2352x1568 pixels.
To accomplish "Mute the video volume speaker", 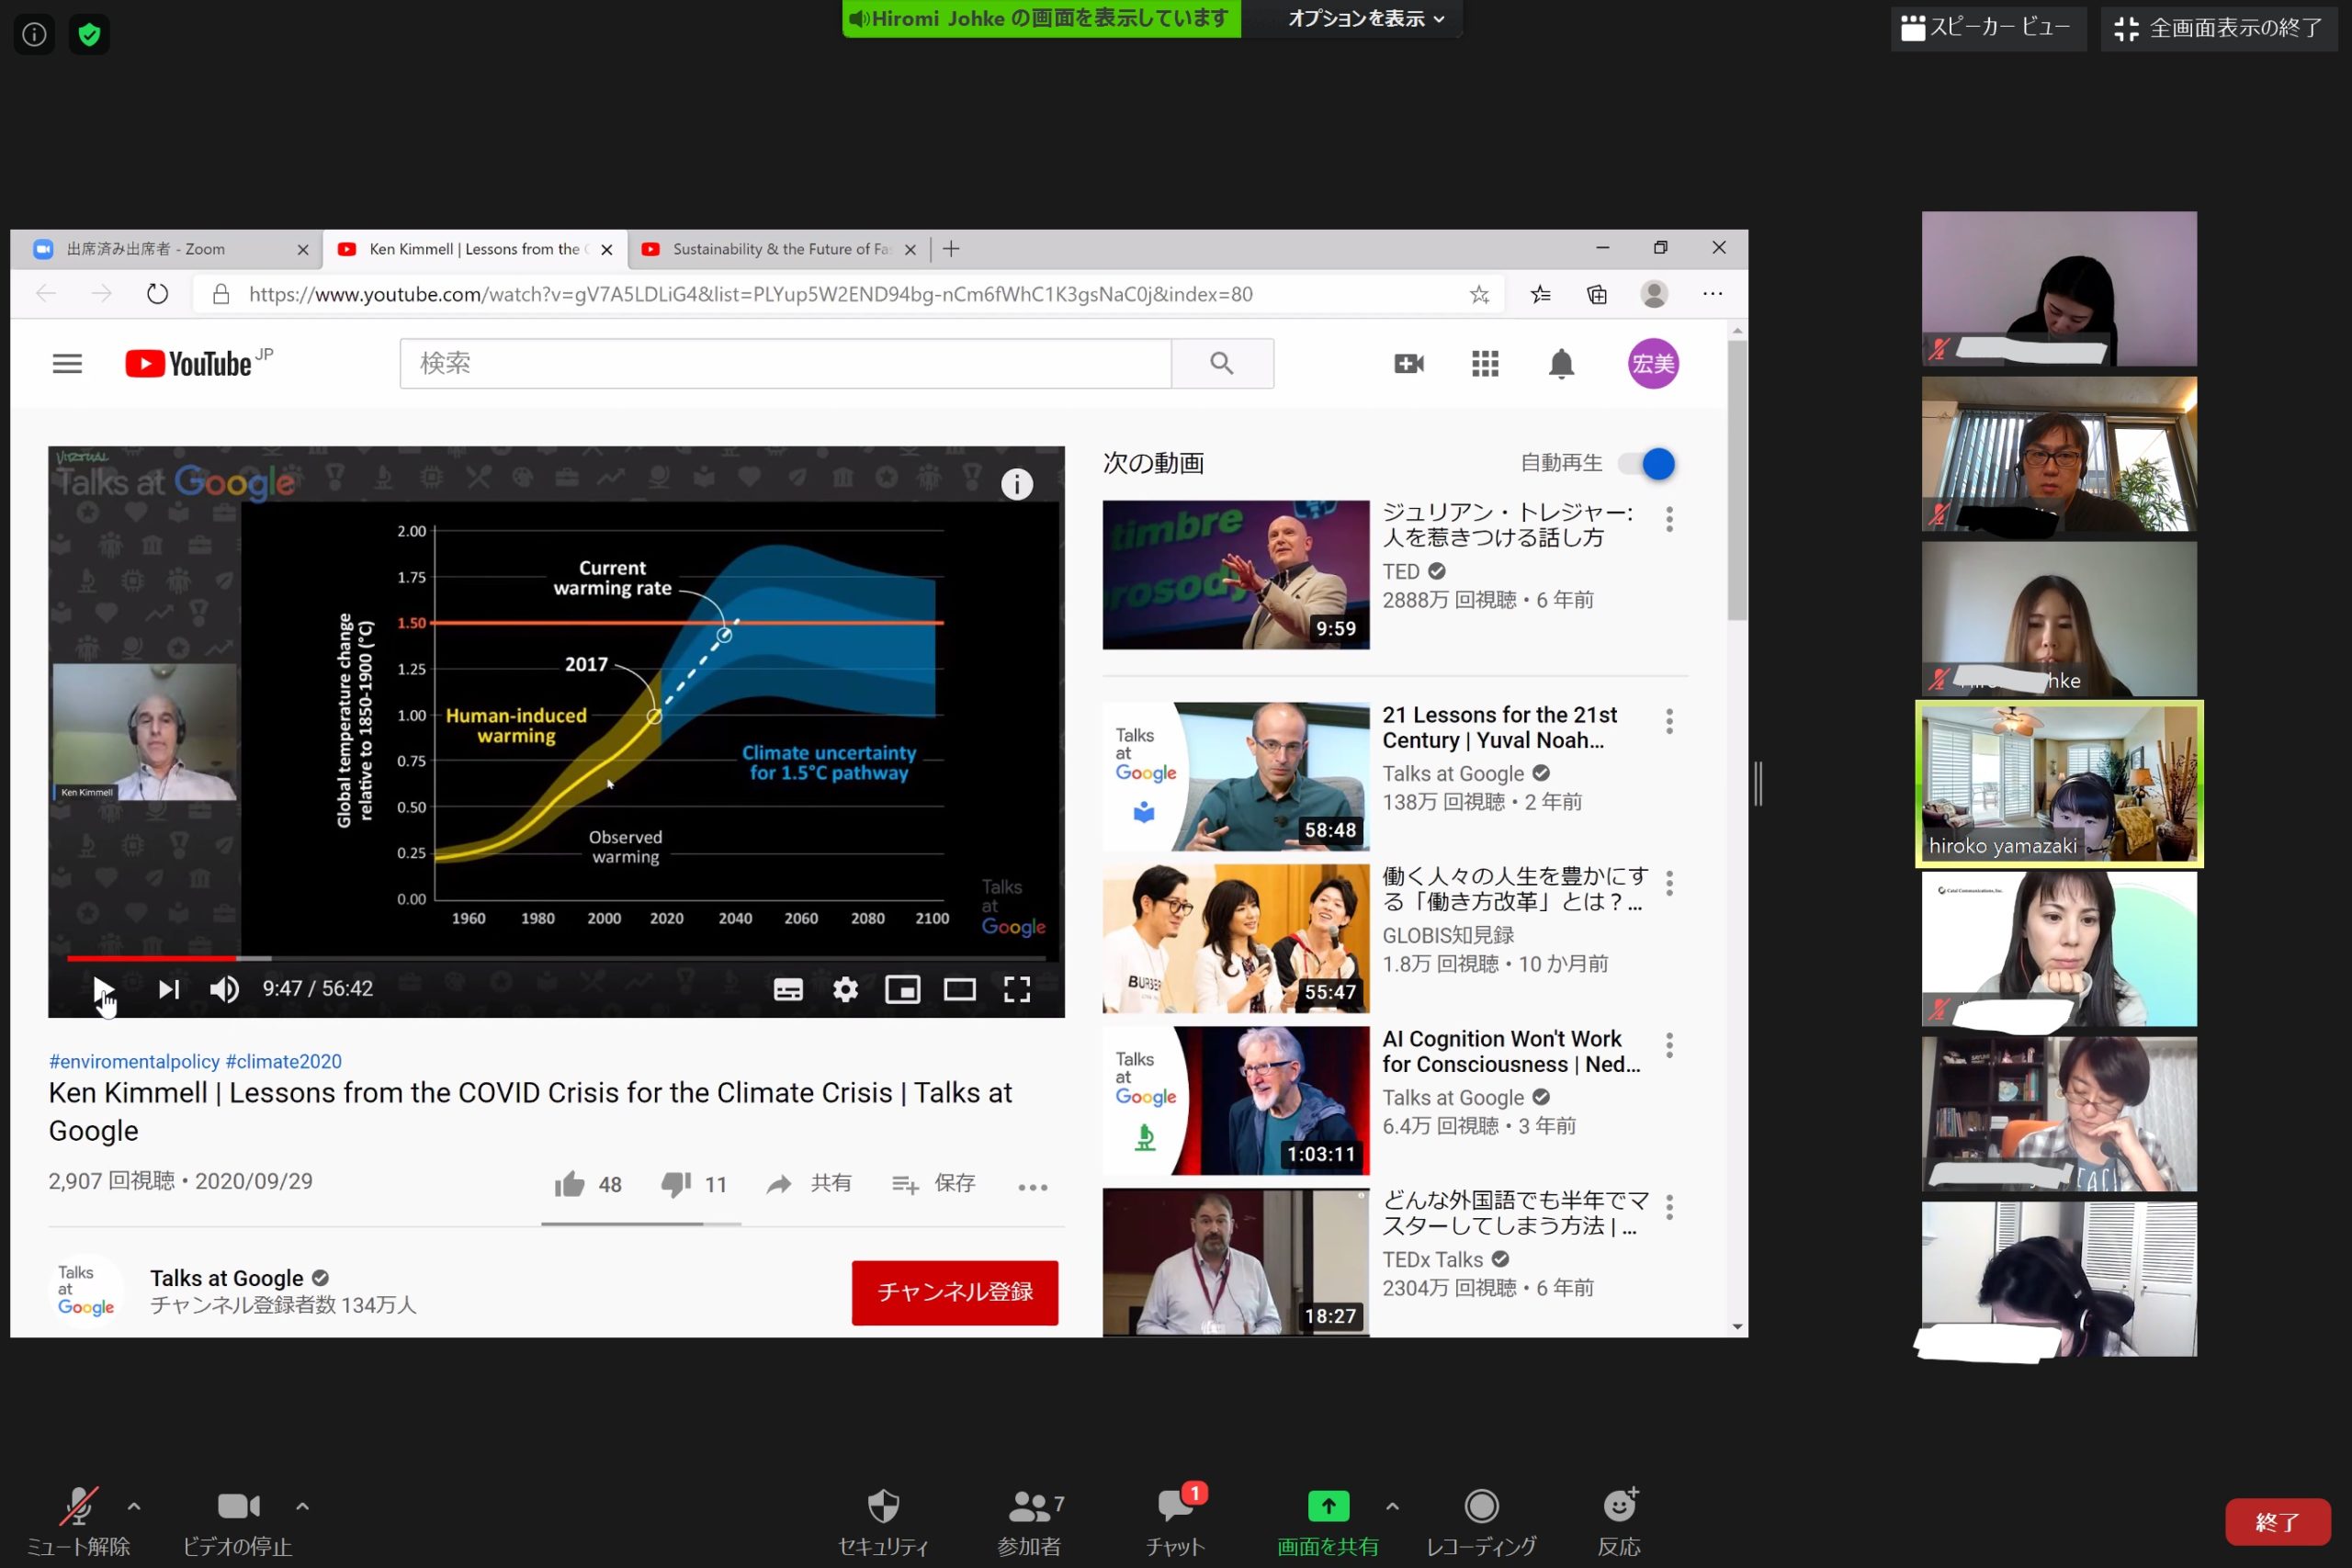I will (x=224, y=989).
